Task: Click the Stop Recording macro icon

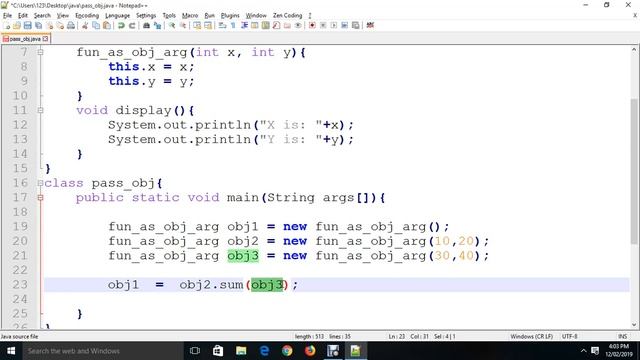Action: point(323,25)
